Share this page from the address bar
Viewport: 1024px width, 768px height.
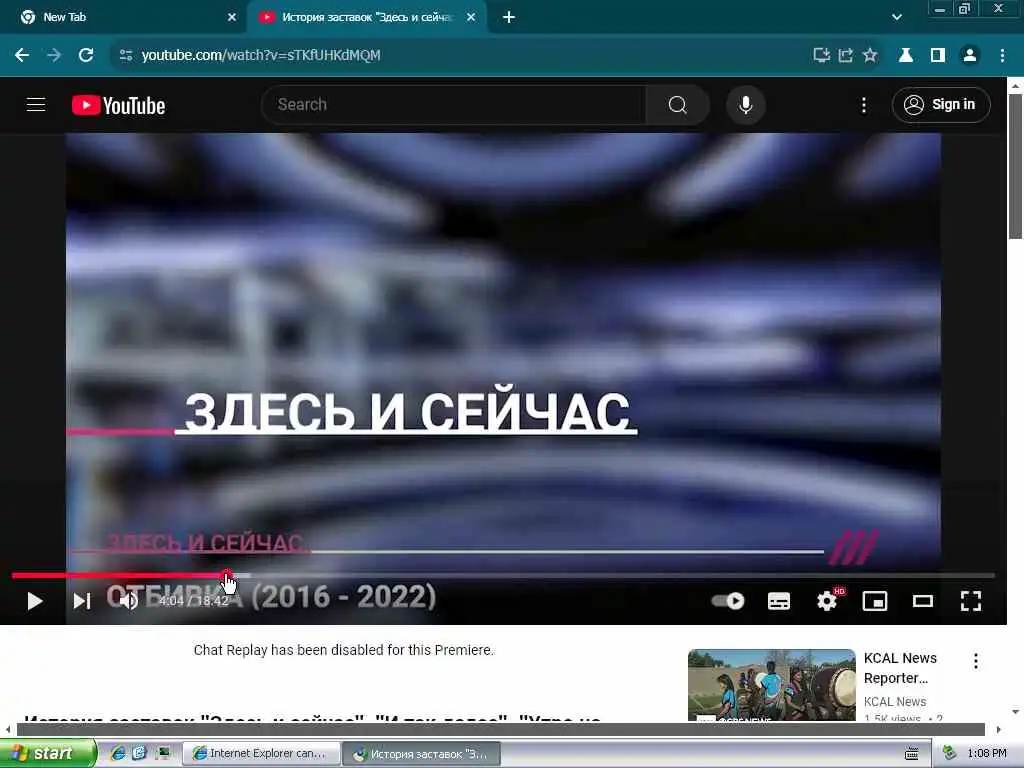[x=846, y=56]
